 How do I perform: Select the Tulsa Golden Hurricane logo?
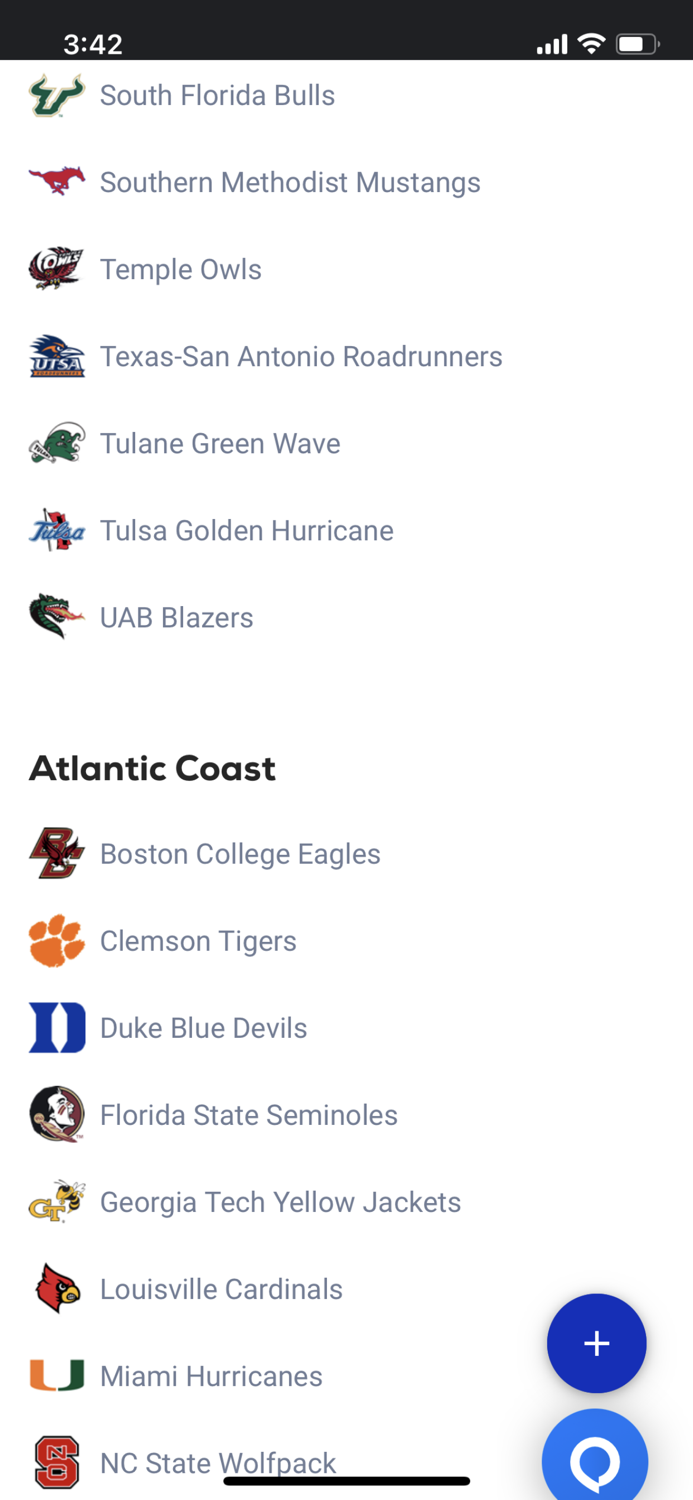pos(56,530)
